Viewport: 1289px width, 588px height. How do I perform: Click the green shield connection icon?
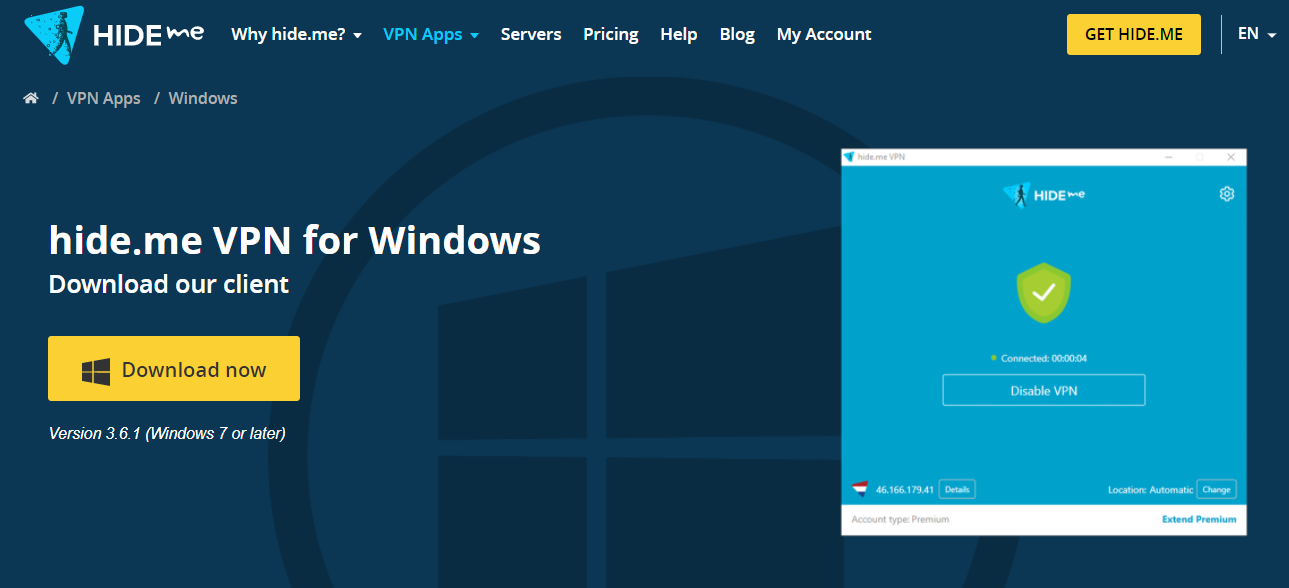(1043, 293)
